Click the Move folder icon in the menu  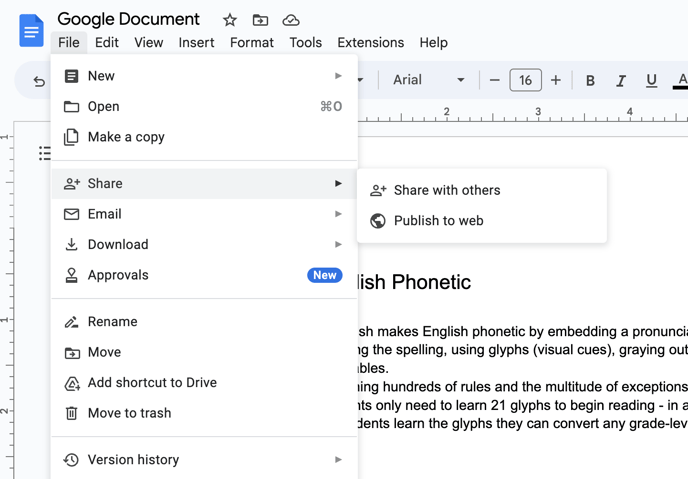click(x=72, y=353)
